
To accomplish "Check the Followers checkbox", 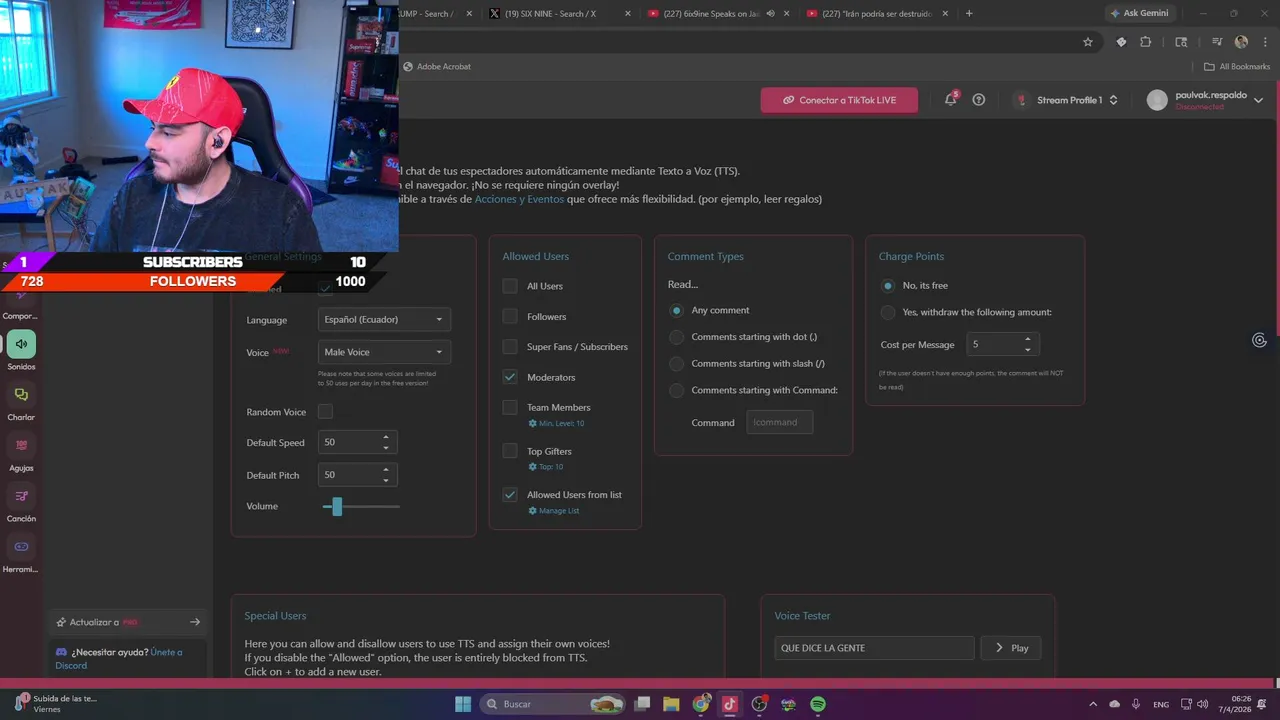I will pos(510,316).
